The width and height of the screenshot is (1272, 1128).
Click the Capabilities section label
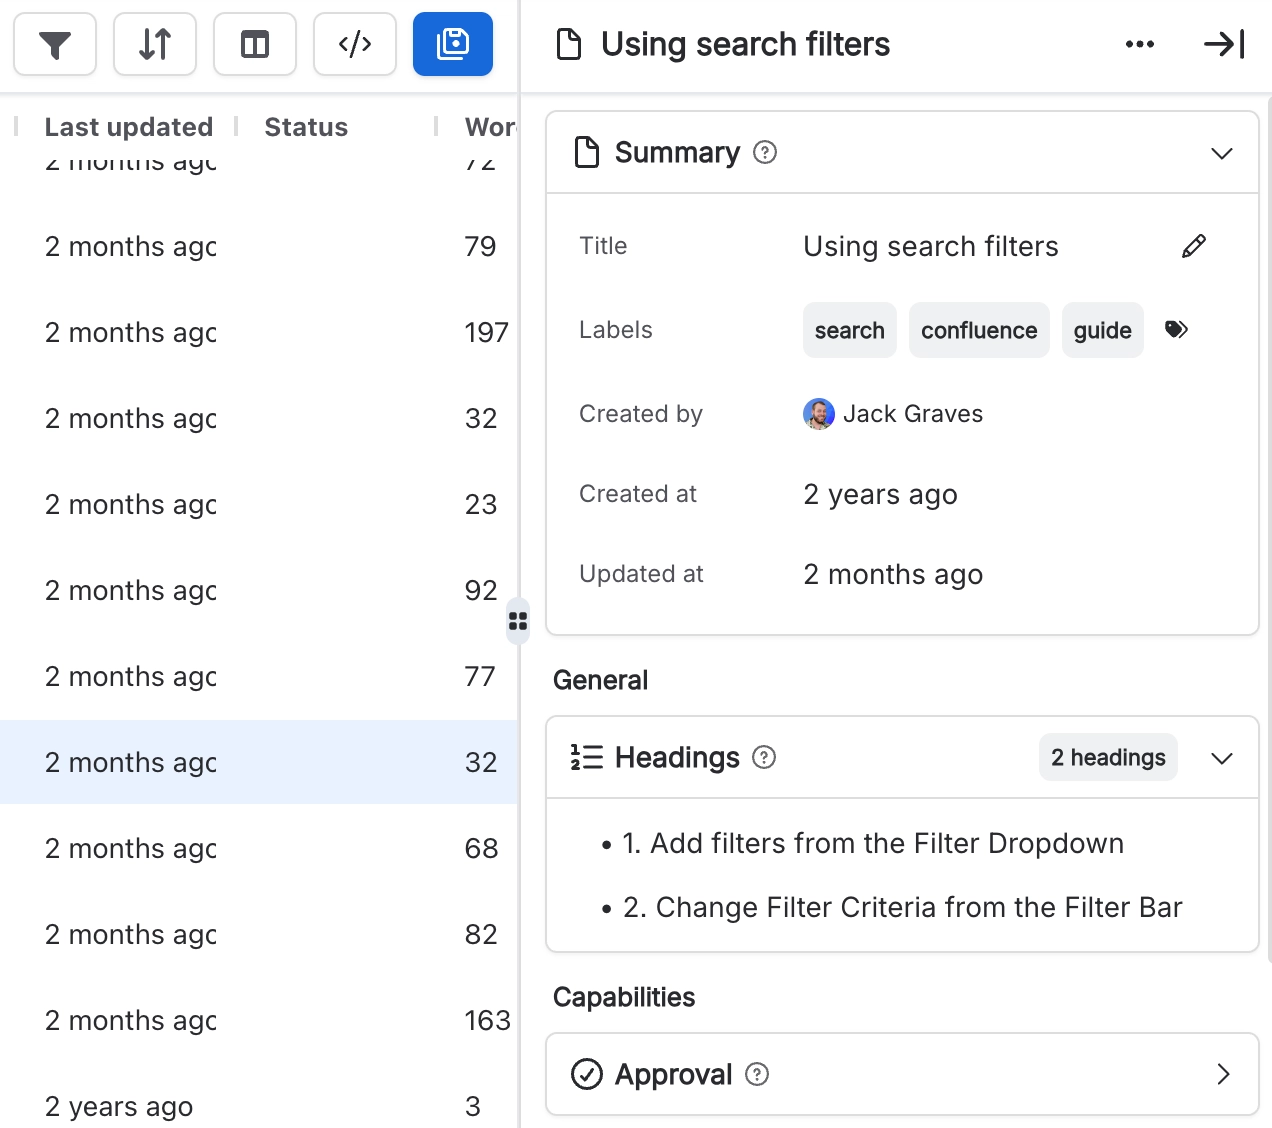(624, 997)
